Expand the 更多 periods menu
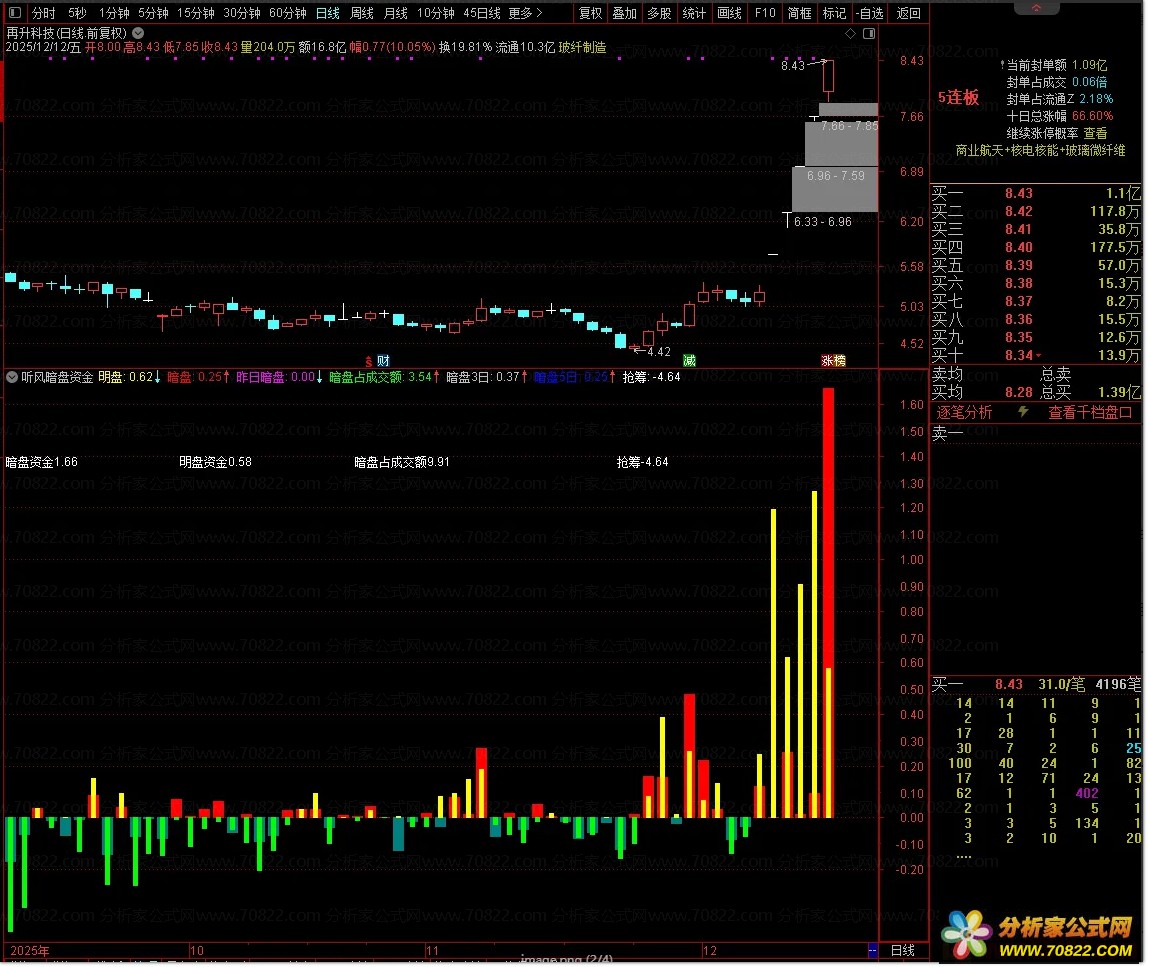This screenshot has width=1149, height=967. [x=525, y=12]
